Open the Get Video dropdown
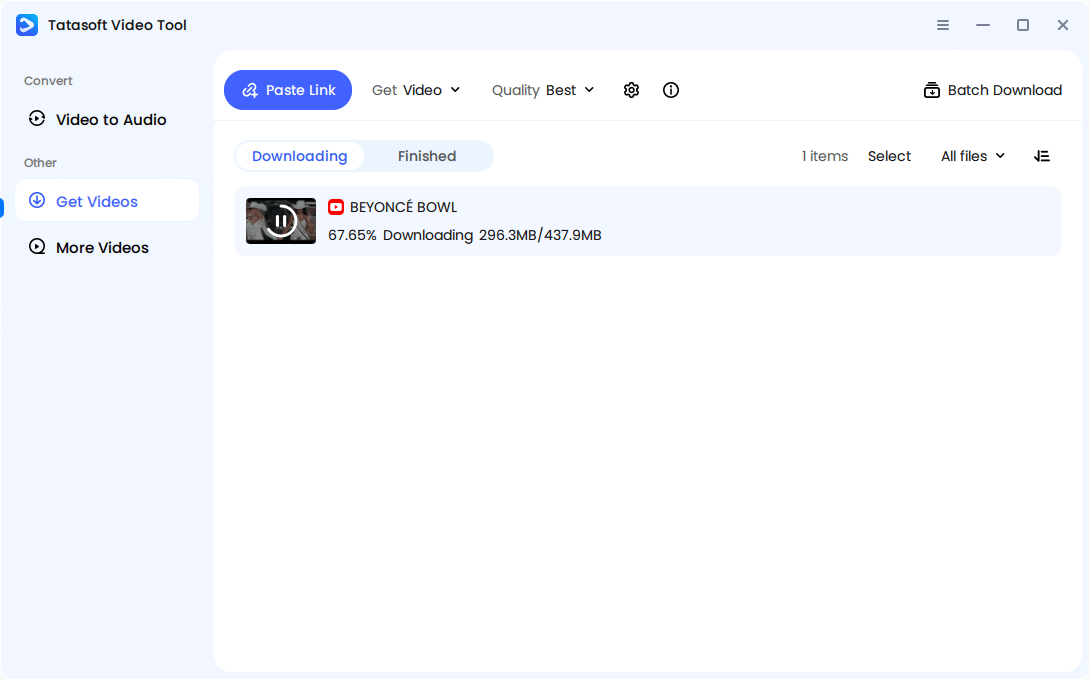The height and width of the screenshot is (680, 1090). 416,90
